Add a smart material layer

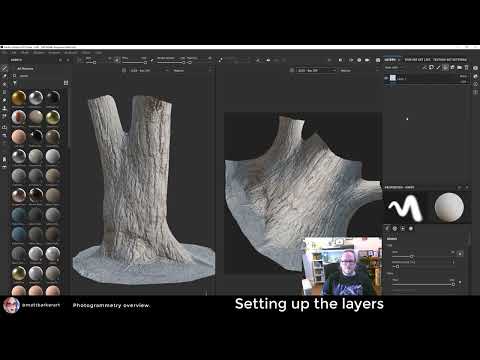[x=452, y=68]
